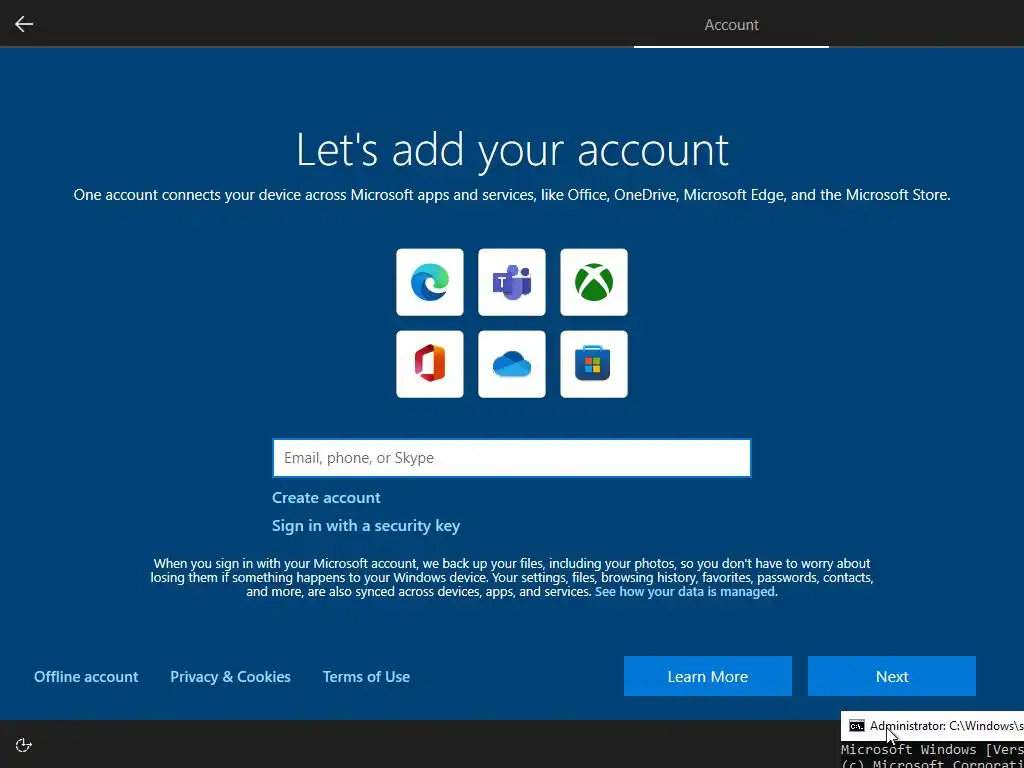This screenshot has height=768, width=1024.
Task: Click the Xbox app tile
Action: 594,282
